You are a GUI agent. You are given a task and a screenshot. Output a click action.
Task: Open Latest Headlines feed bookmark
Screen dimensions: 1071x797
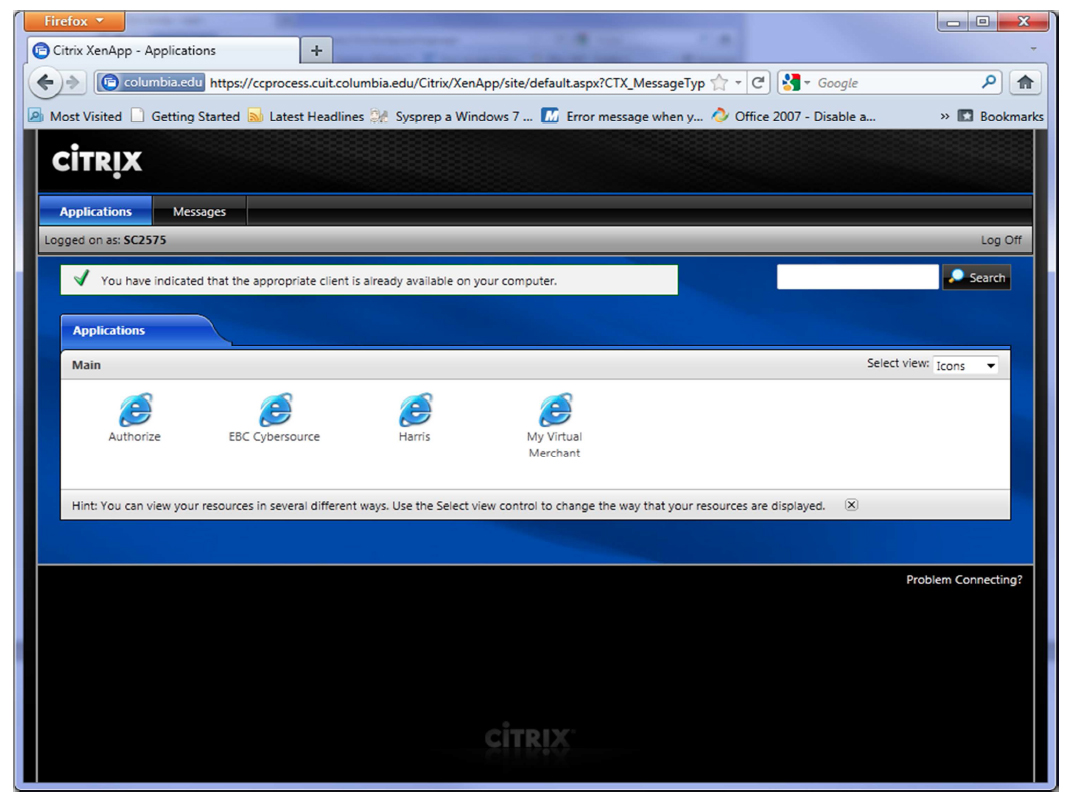306,116
